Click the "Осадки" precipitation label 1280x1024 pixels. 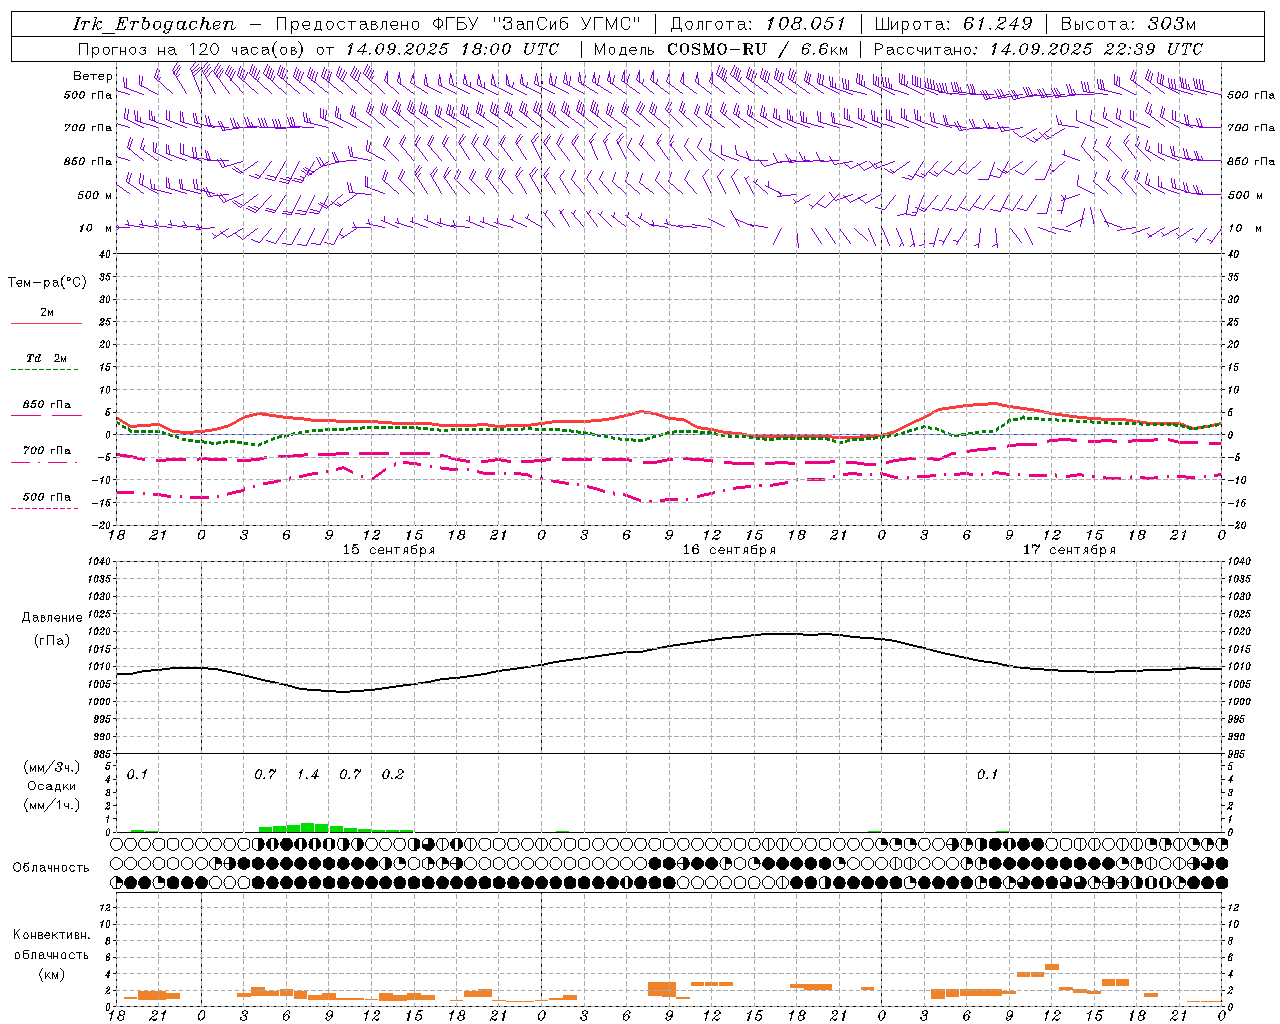point(51,786)
